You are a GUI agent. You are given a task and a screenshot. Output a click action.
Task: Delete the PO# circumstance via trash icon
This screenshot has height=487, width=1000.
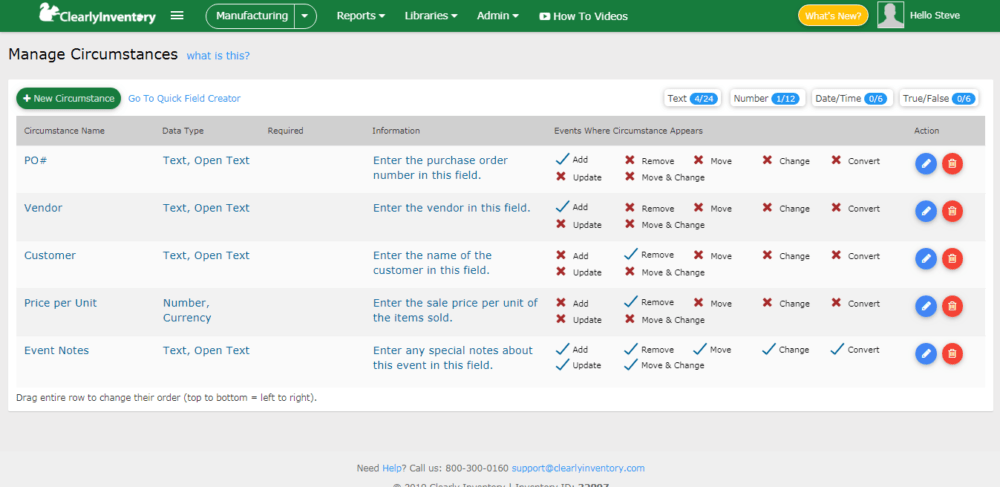click(952, 164)
